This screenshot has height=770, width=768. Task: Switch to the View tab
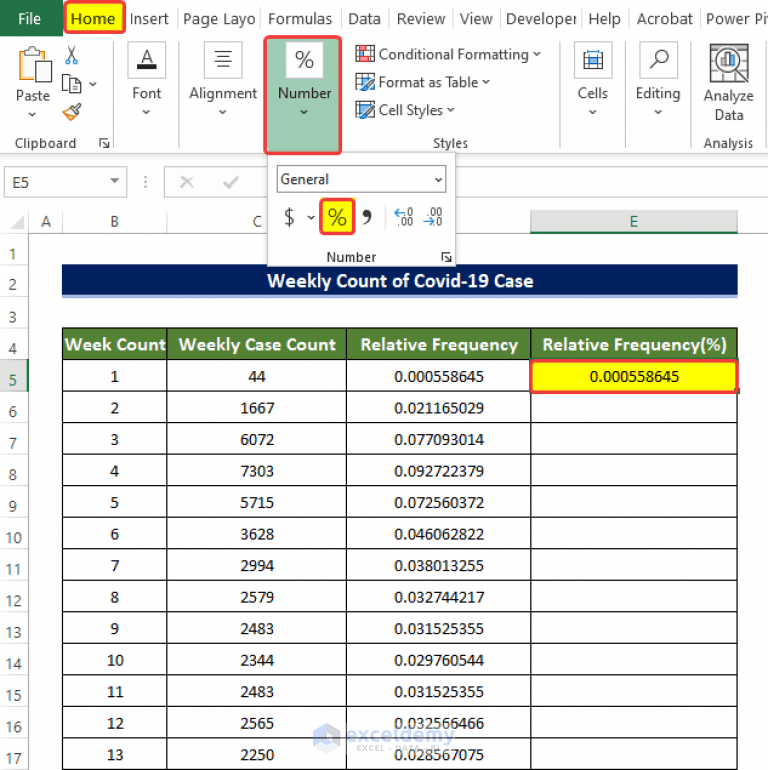(476, 18)
